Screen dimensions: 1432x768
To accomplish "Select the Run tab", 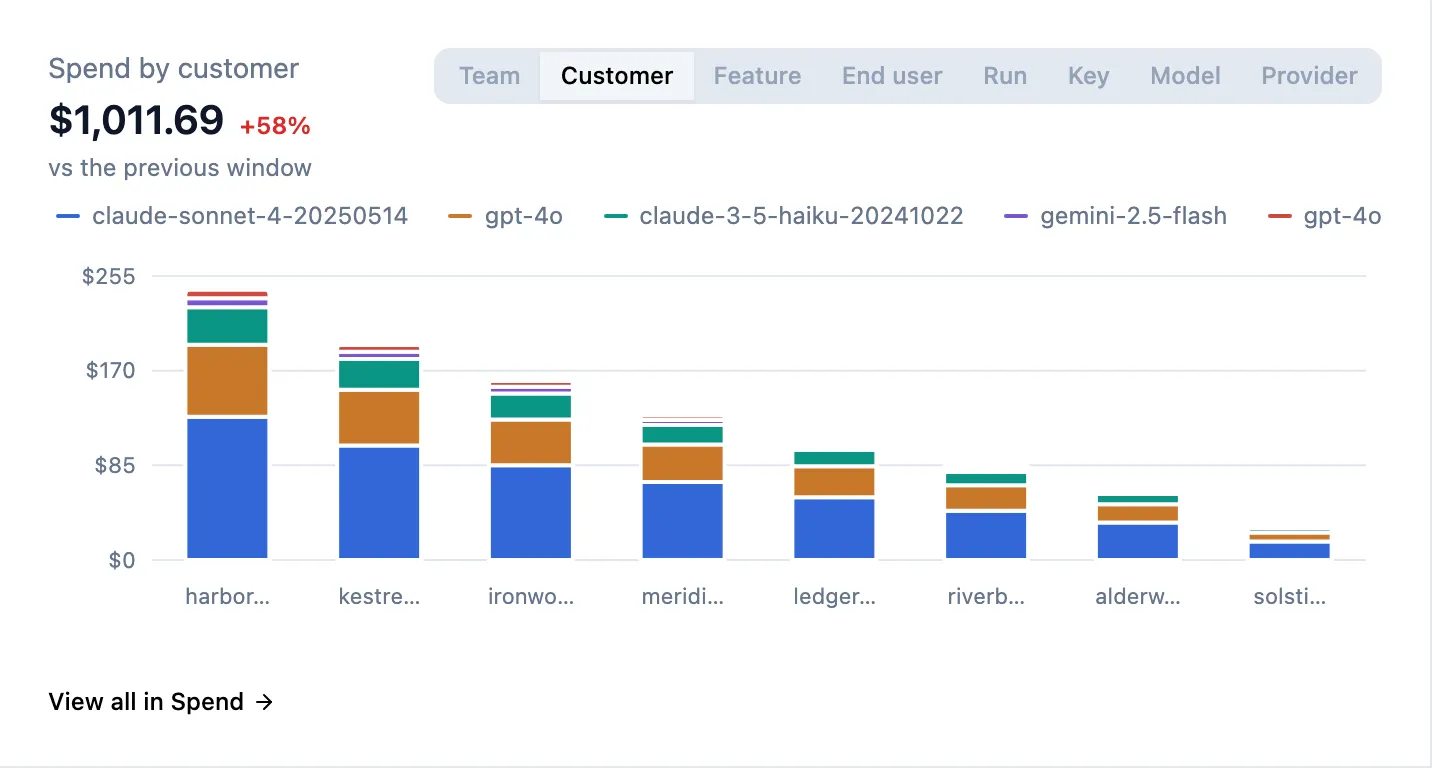I will [x=1005, y=76].
